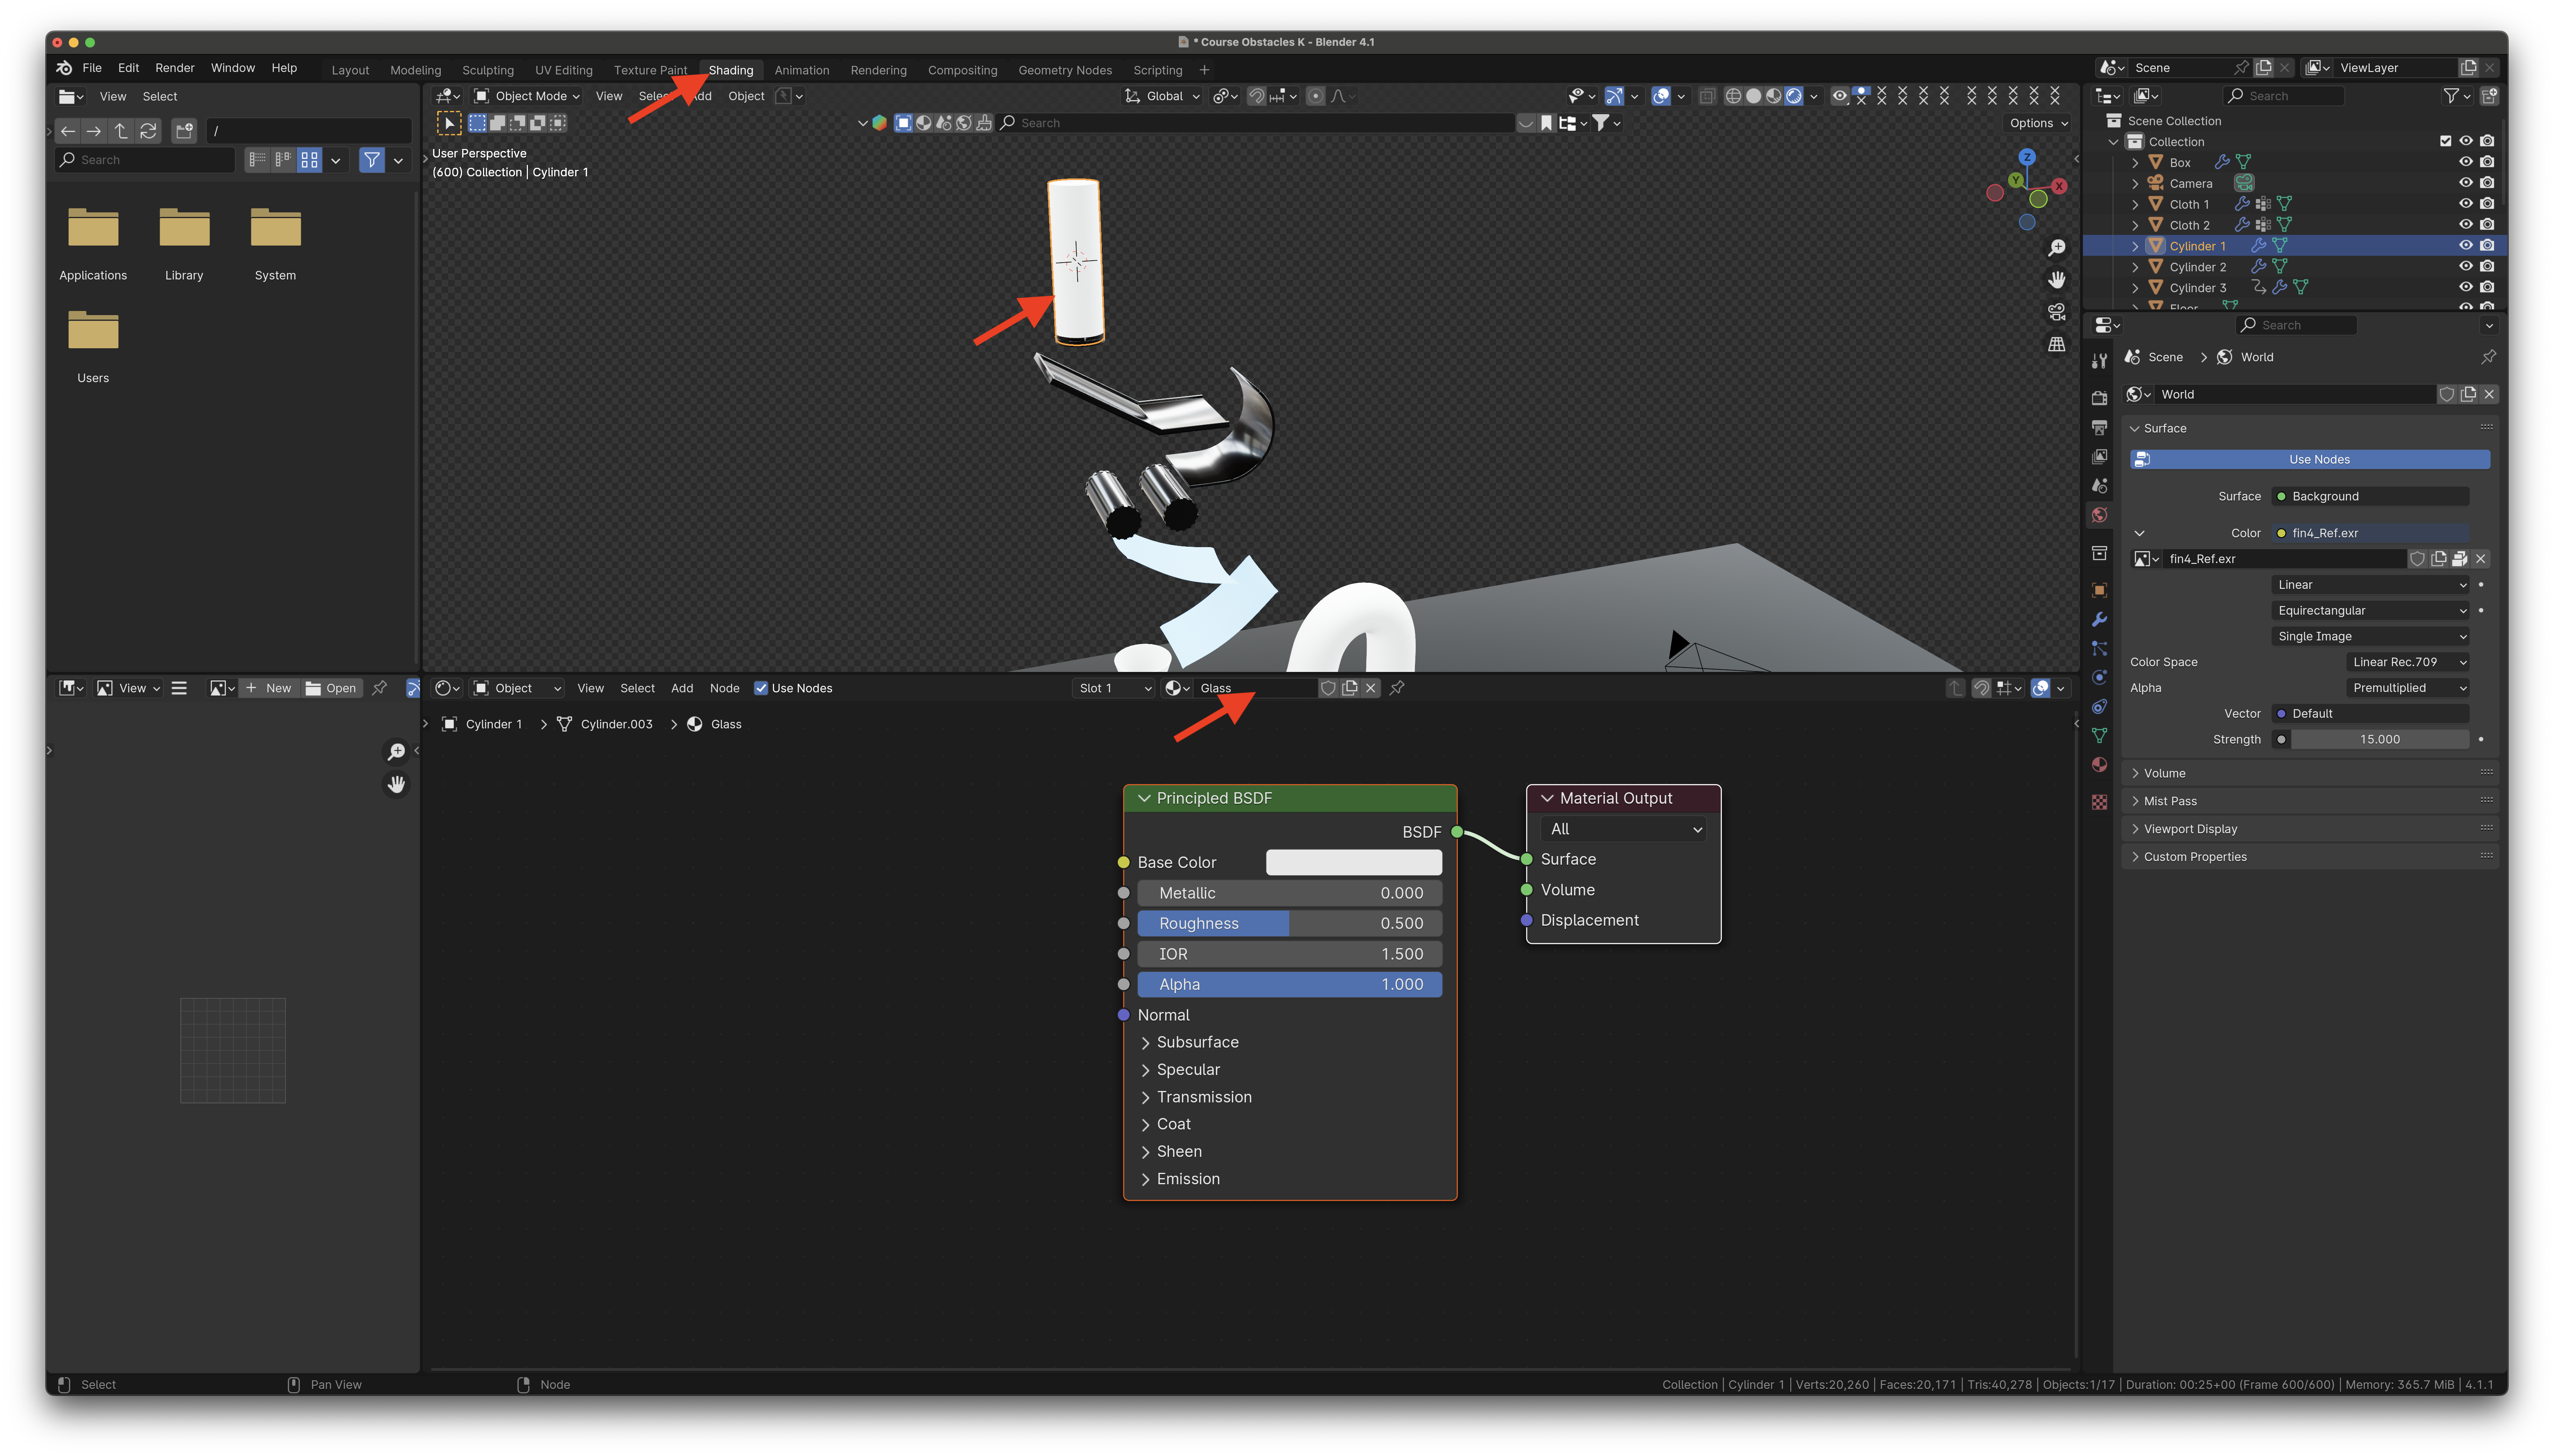Image resolution: width=2554 pixels, height=1456 pixels.
Task: Duplicate the Glass material with new-copy icon
Action: pos(1349,688)
